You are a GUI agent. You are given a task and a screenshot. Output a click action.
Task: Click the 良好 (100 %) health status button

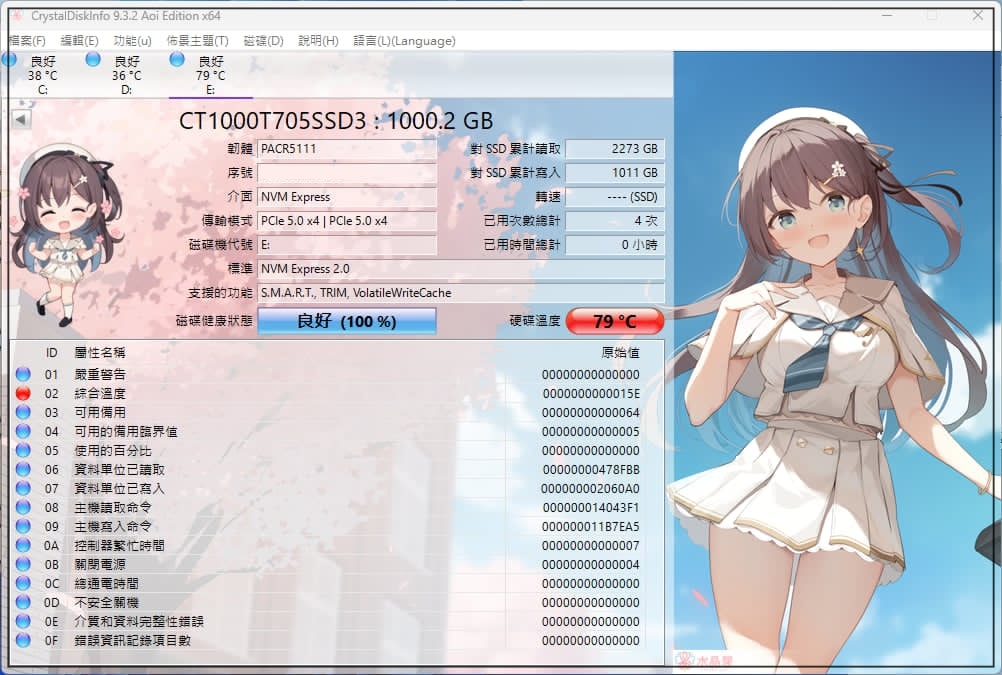click(347, 321)
